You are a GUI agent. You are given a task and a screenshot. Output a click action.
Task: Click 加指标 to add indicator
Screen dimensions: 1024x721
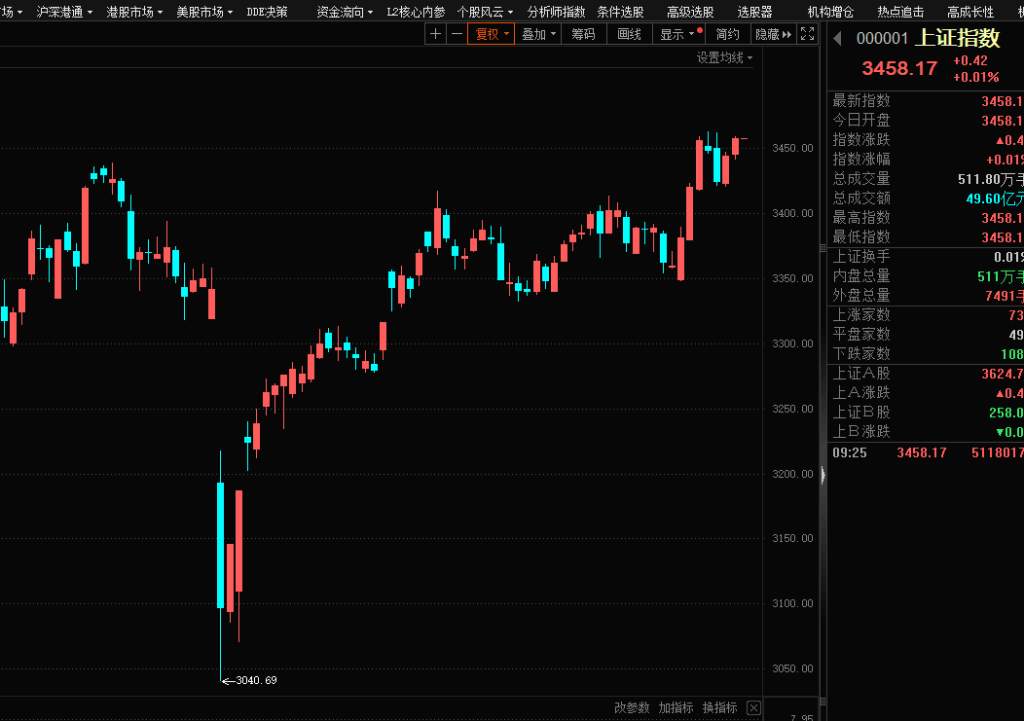(x=675, y=708)
